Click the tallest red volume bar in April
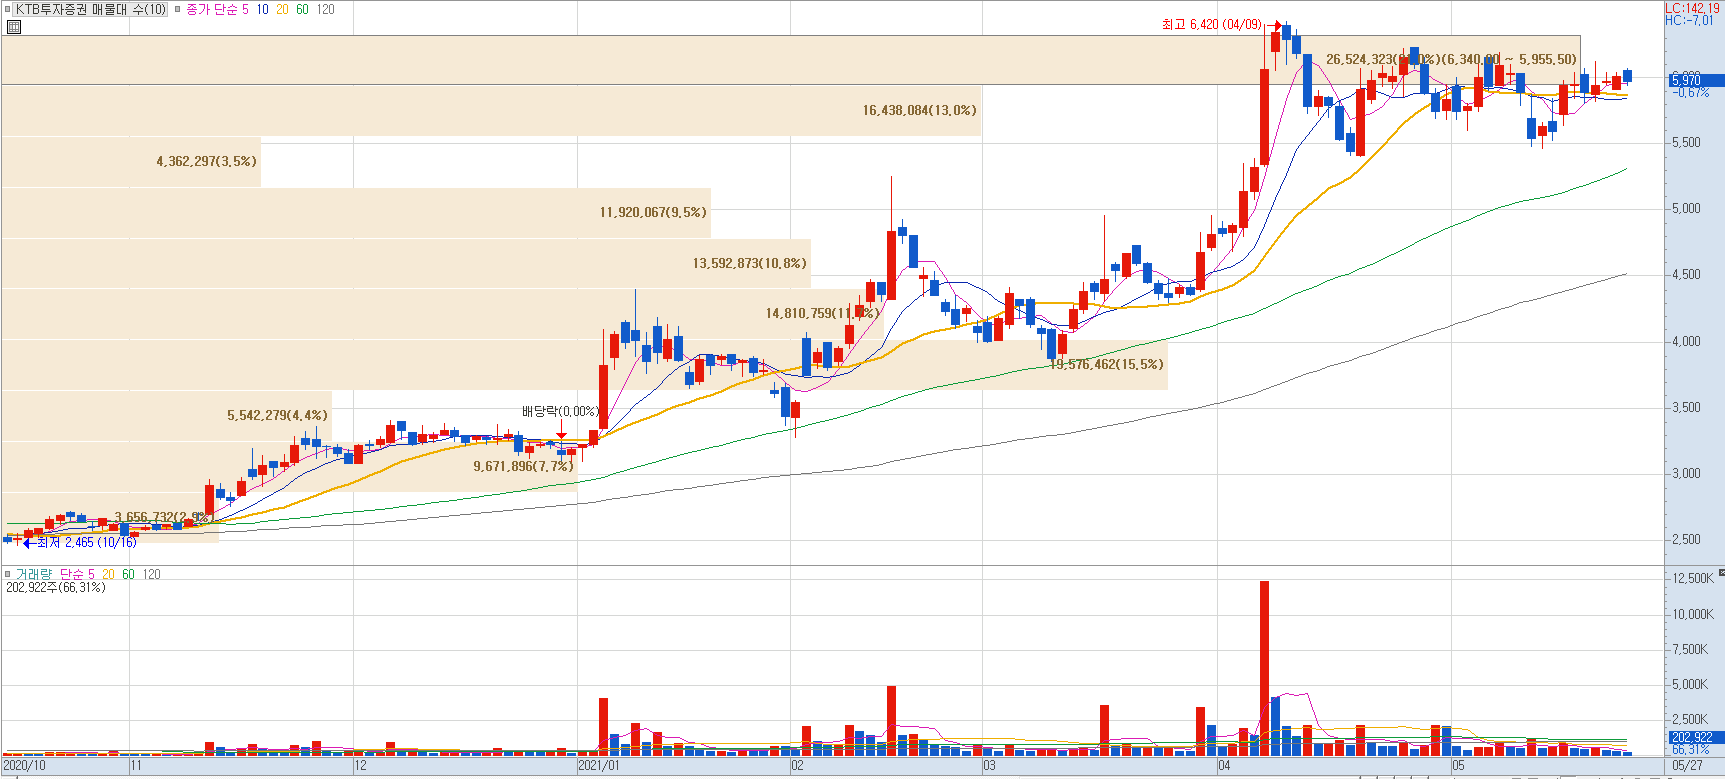This screenshot has height=779, width=1725. (1264, 668)
